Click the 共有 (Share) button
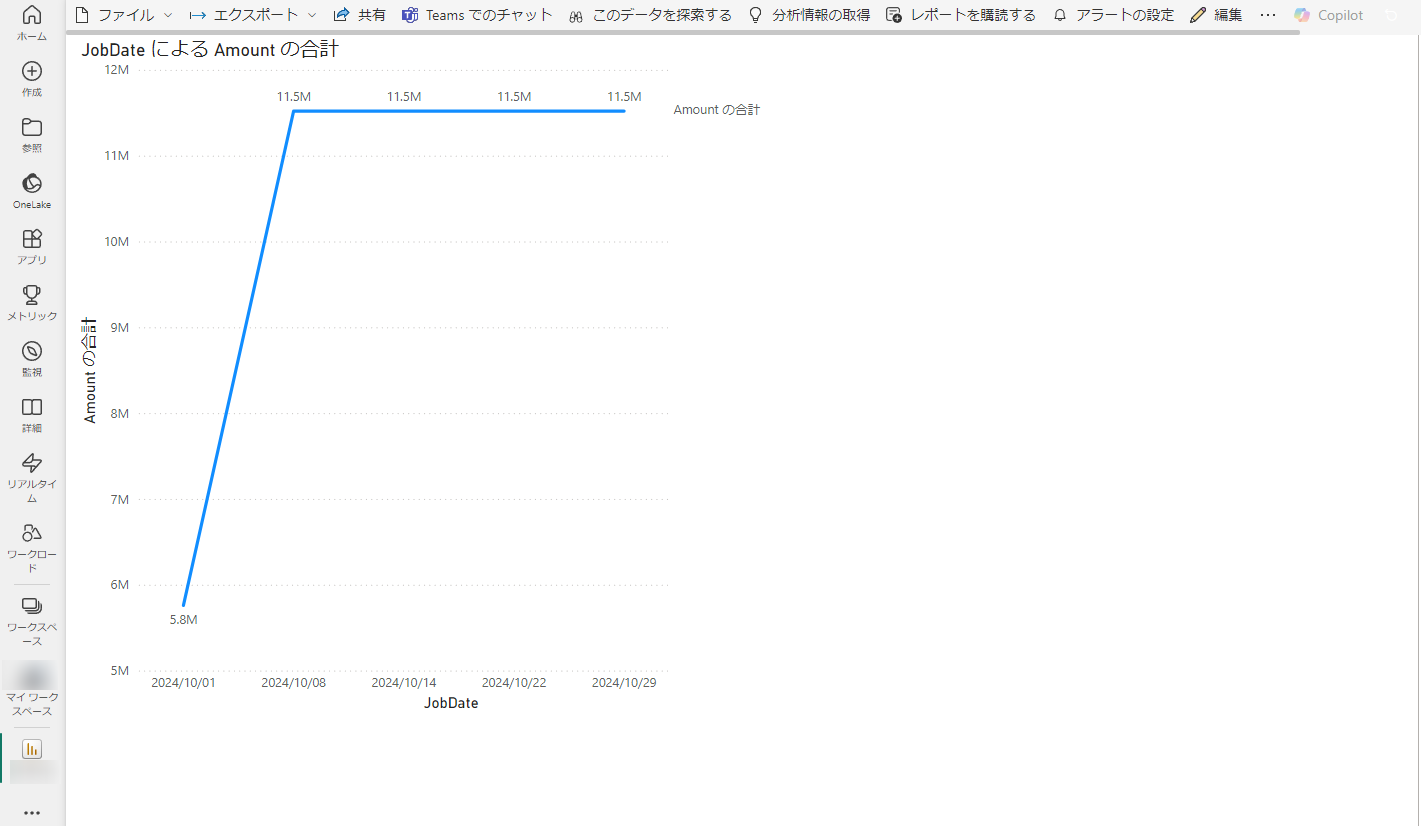This screenshot has height=826, width=1421. (x=359, y=14)
